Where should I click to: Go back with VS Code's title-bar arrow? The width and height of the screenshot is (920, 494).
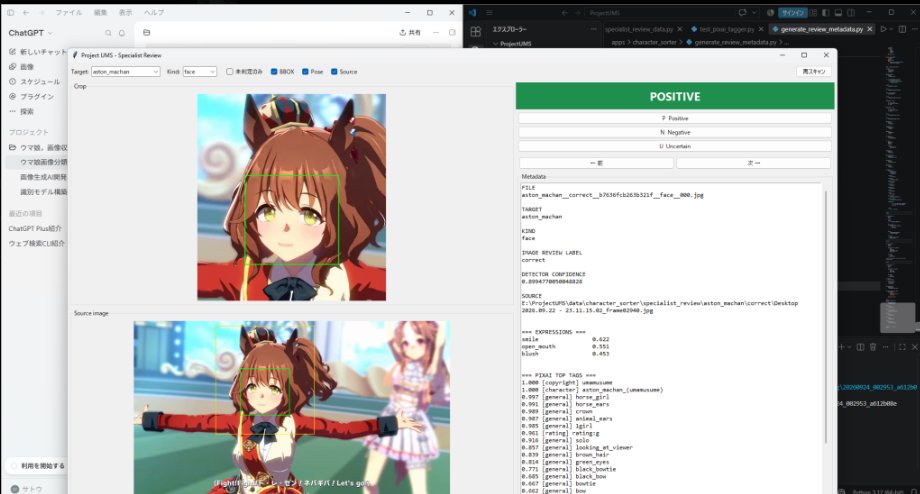tap(564, 12)
